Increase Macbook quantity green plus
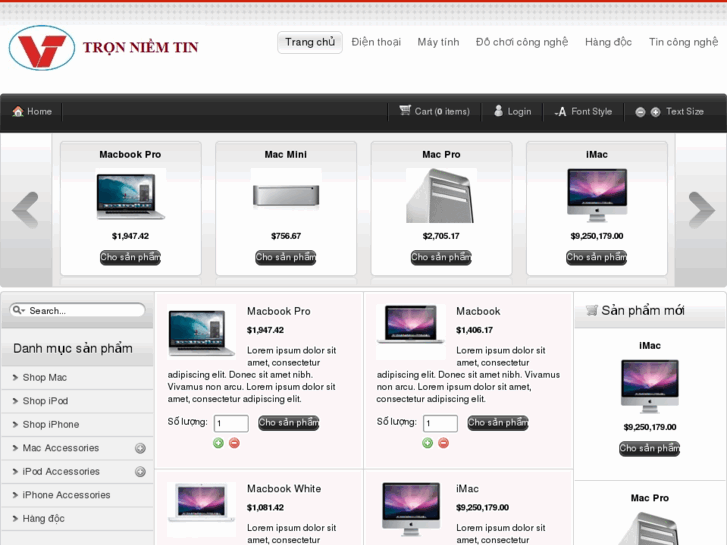 427,443
